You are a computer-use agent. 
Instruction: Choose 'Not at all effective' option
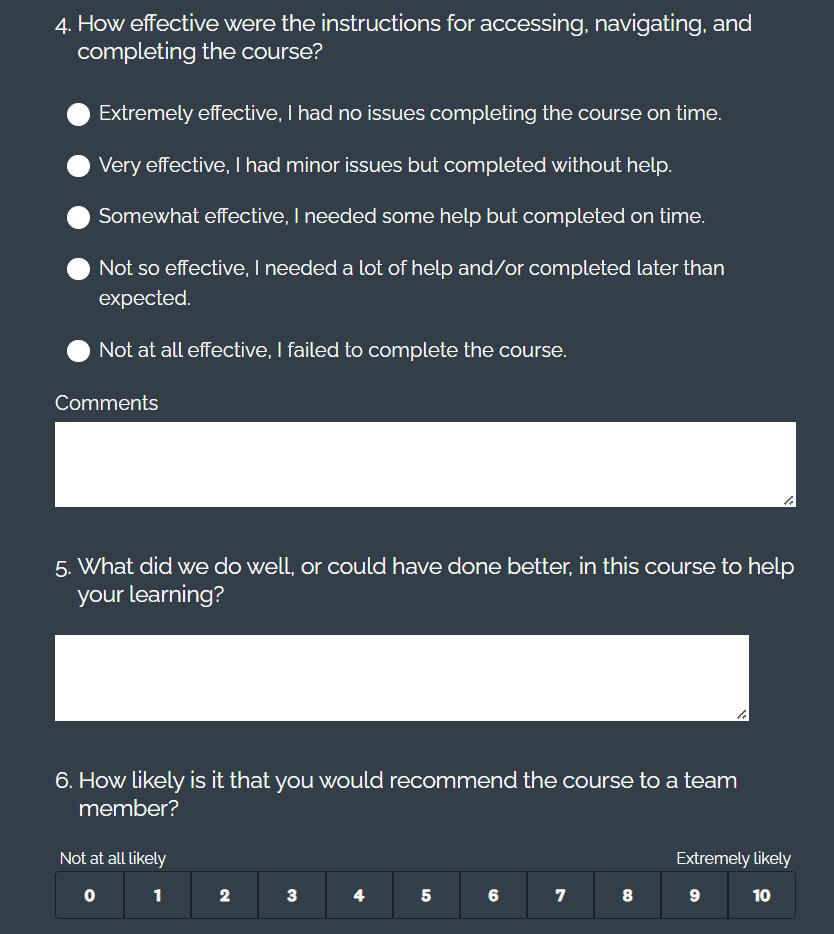pos(79,351)
